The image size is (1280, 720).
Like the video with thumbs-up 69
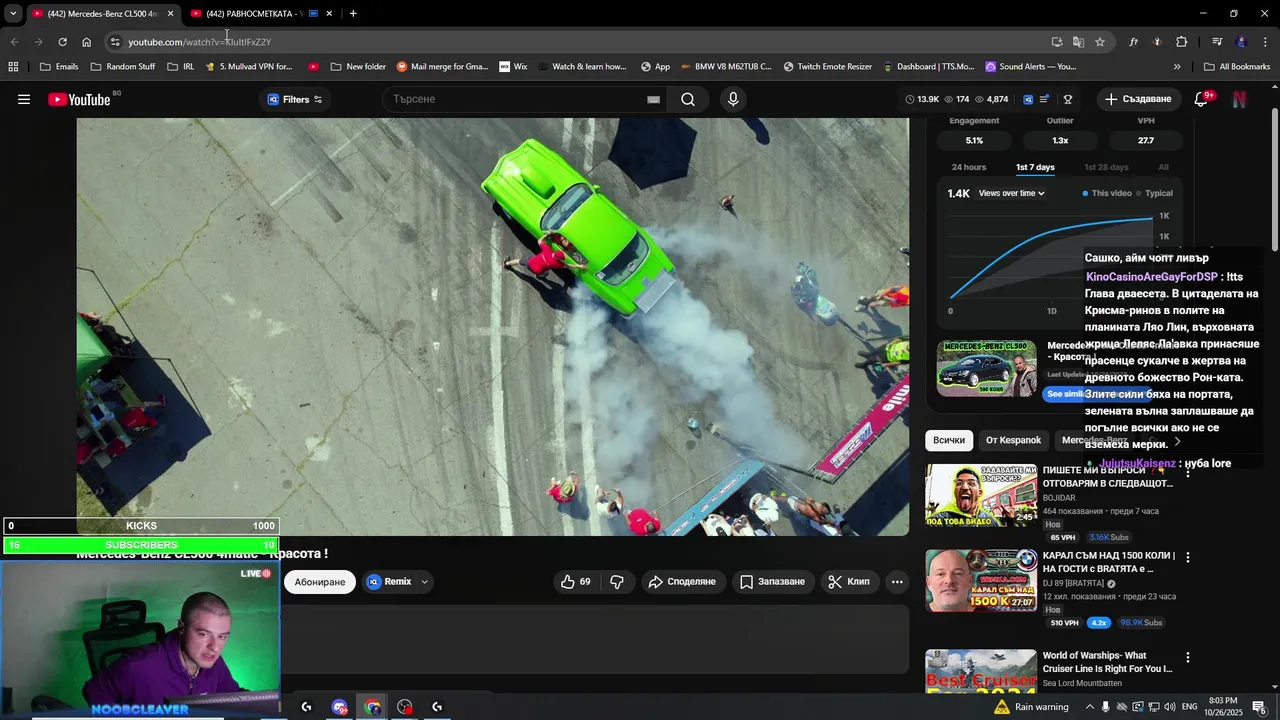pyautogui.click(x=577, y=582)
